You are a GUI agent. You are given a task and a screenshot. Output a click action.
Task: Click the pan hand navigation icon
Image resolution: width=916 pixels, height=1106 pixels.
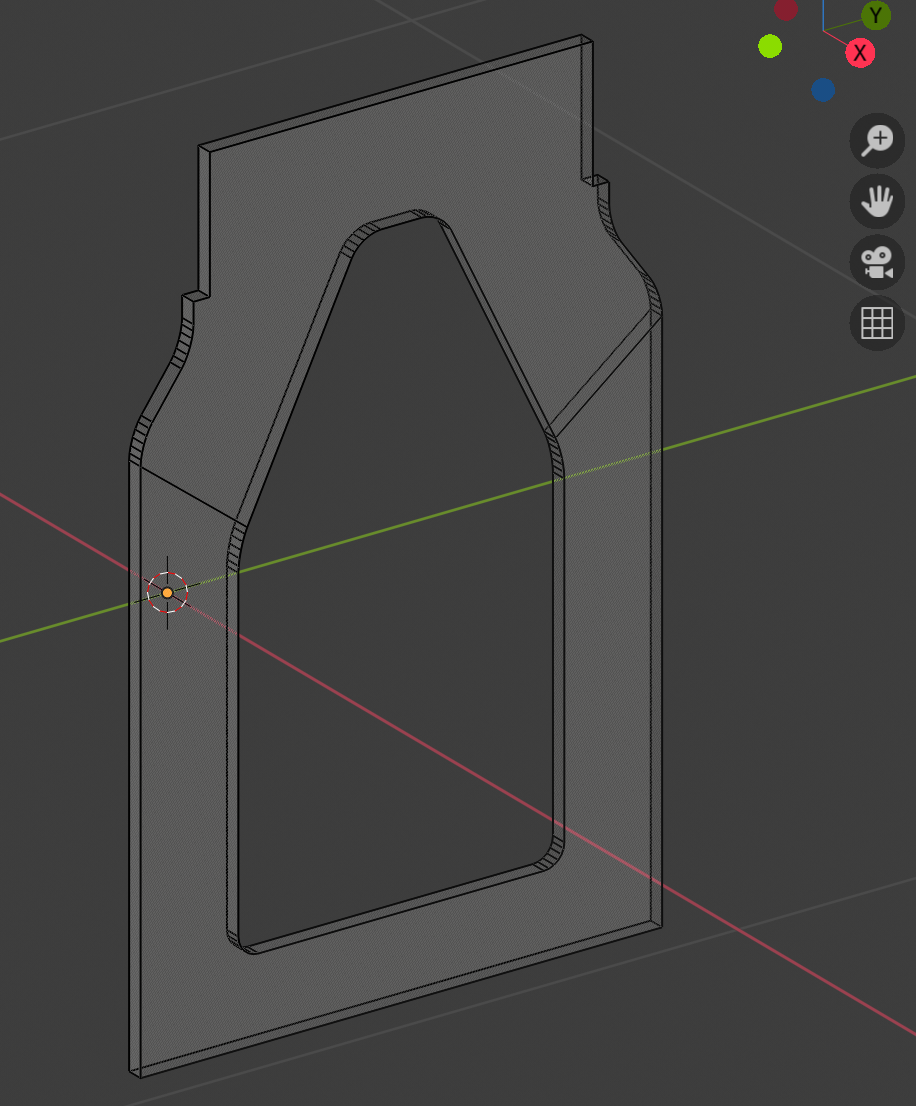(877, 202)
